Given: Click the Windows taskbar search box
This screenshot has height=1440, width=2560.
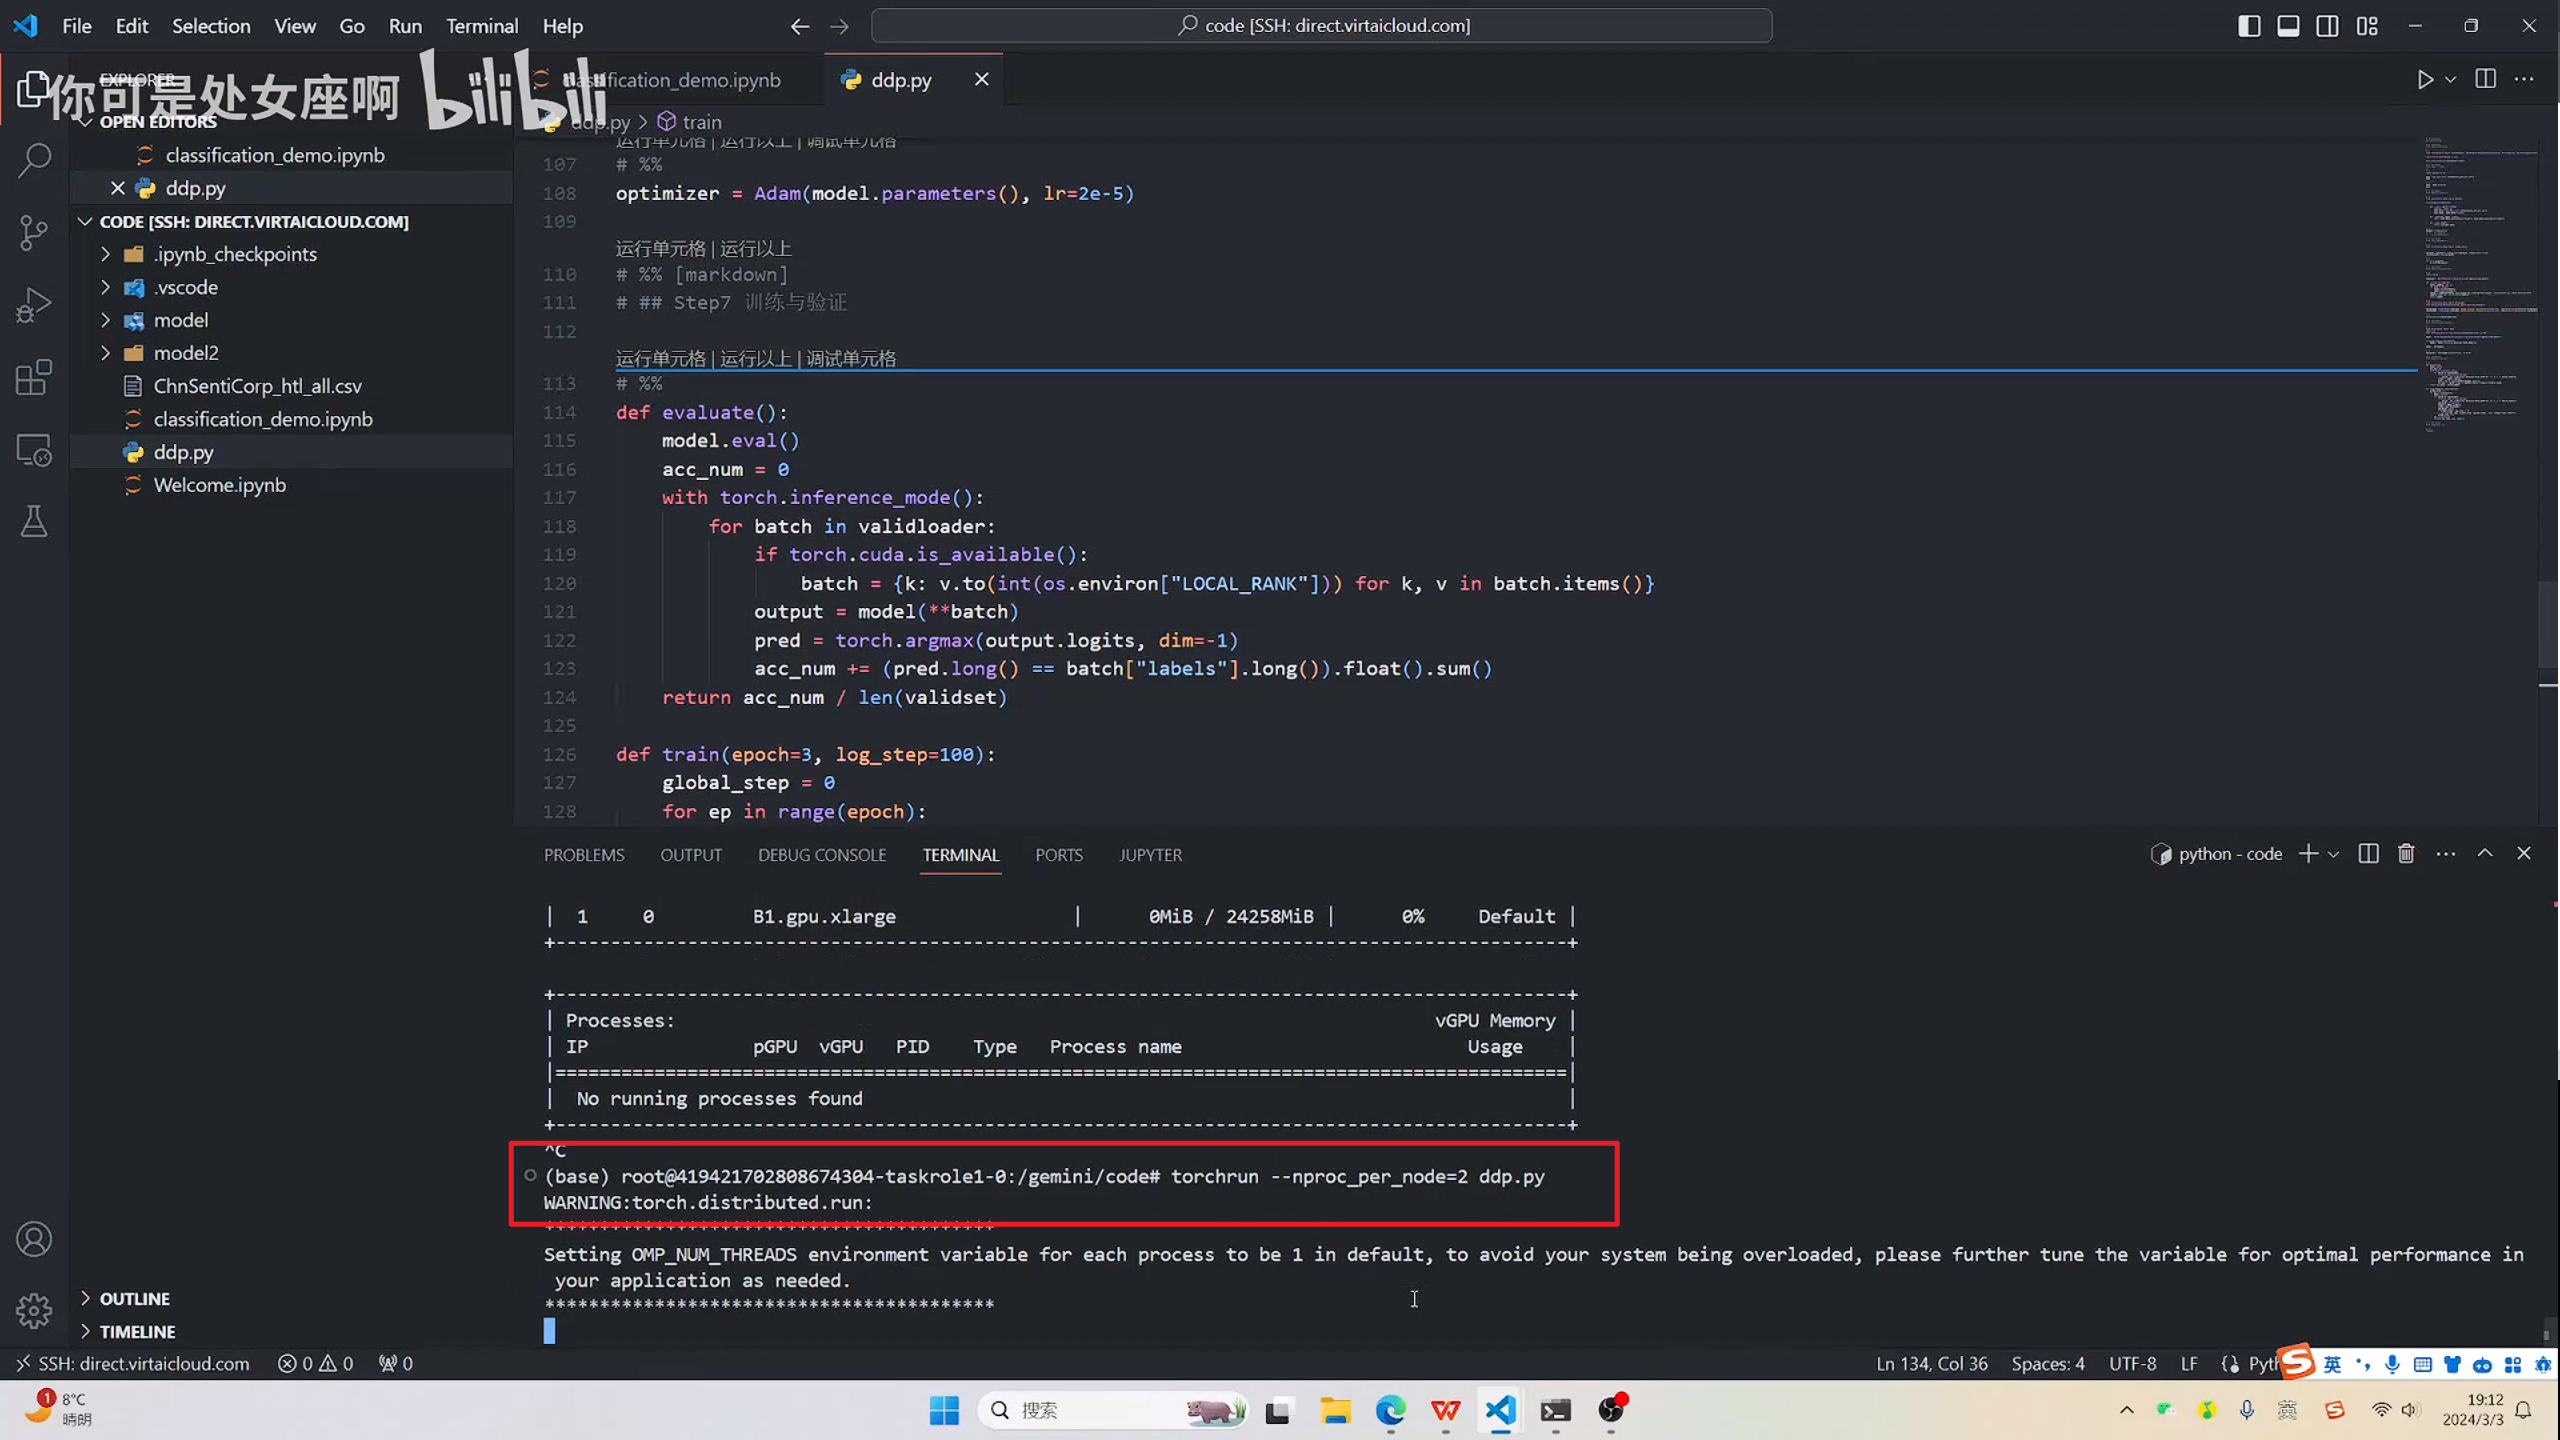Looking at the screenshot, I should pos(1114,1410).
